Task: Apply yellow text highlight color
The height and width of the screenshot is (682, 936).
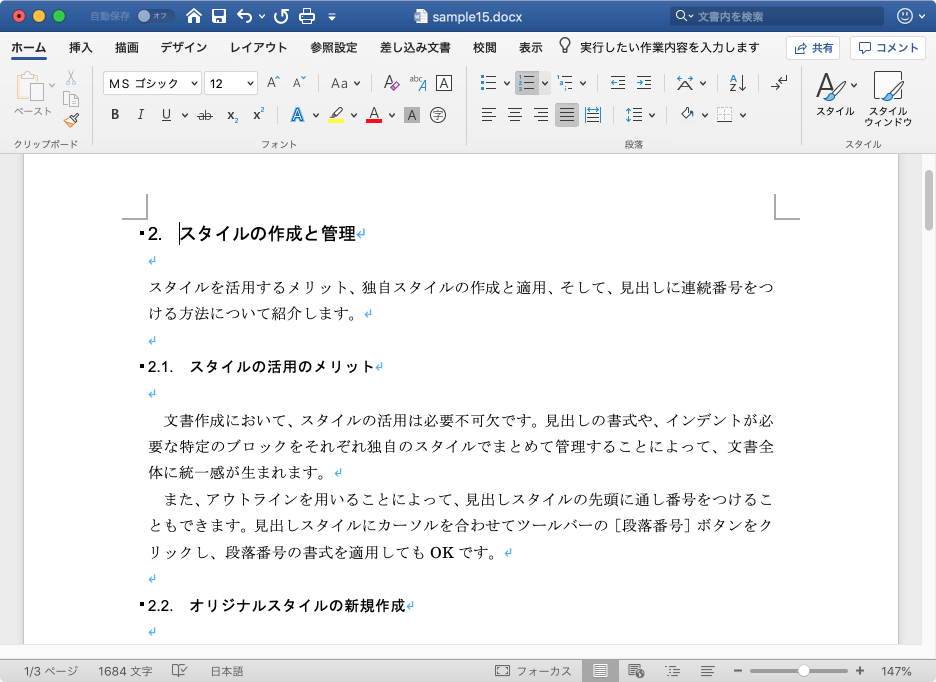Action: click(x=336, y=115)
